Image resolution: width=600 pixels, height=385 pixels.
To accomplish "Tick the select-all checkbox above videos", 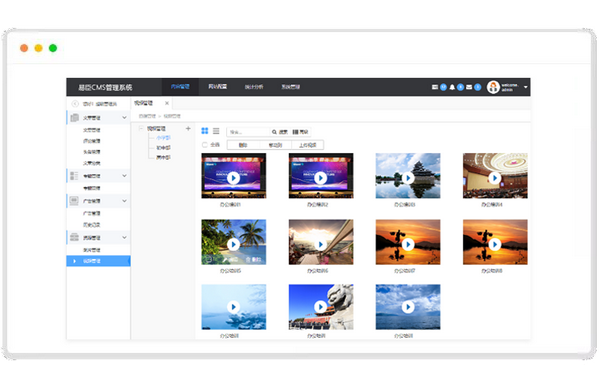I will [x=205, y=145].
